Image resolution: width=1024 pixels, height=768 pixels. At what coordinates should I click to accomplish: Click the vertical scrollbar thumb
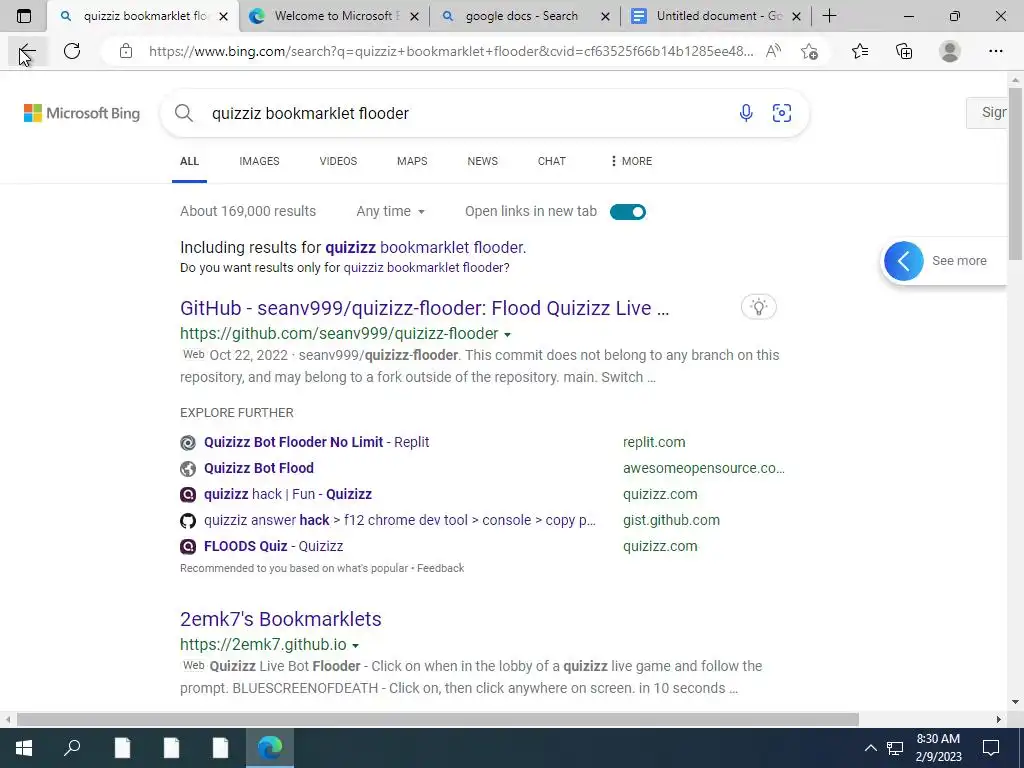(1015, 173)
